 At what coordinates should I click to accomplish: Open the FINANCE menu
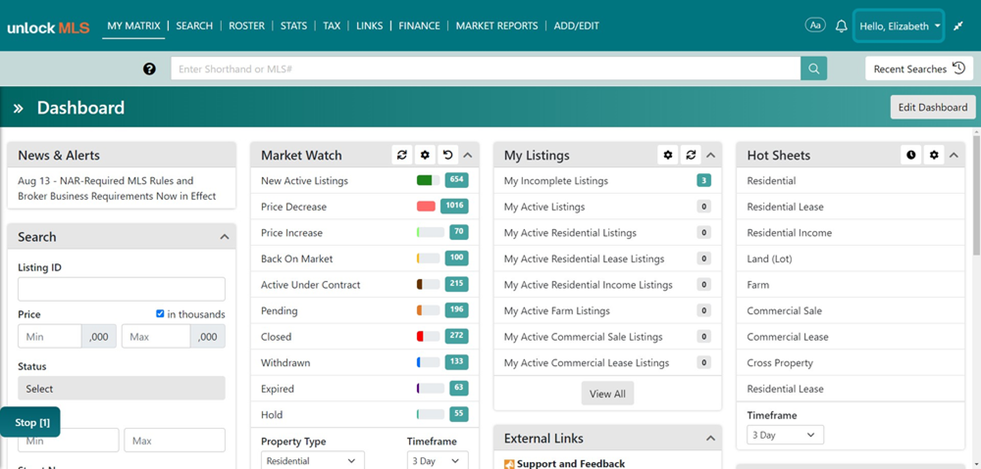click(419, 26)
